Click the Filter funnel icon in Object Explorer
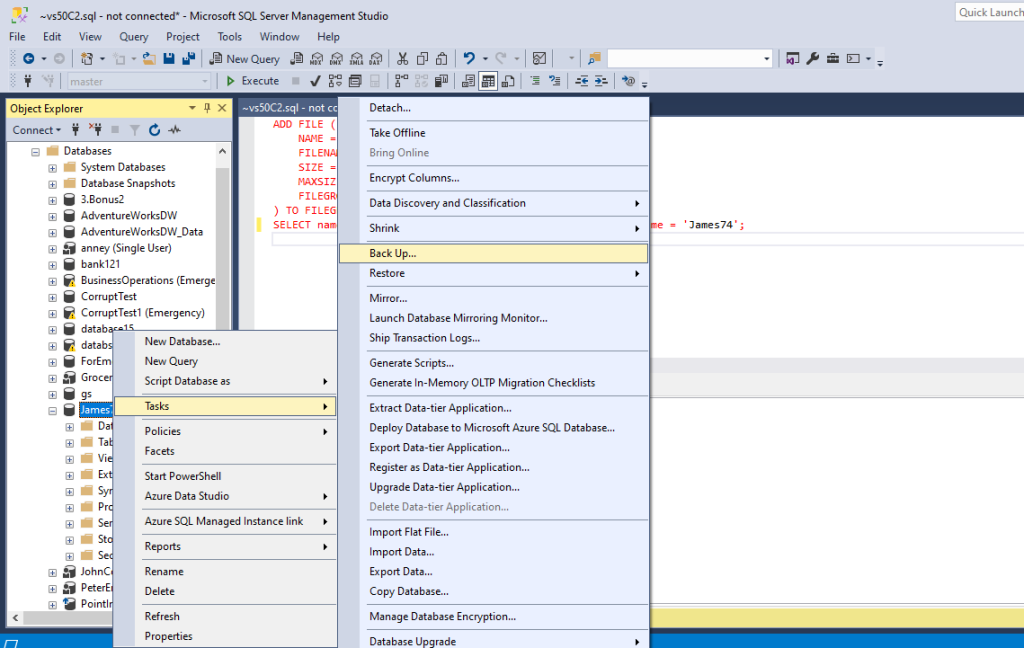The image size is (1024, 648). click(x=135, y=130)
